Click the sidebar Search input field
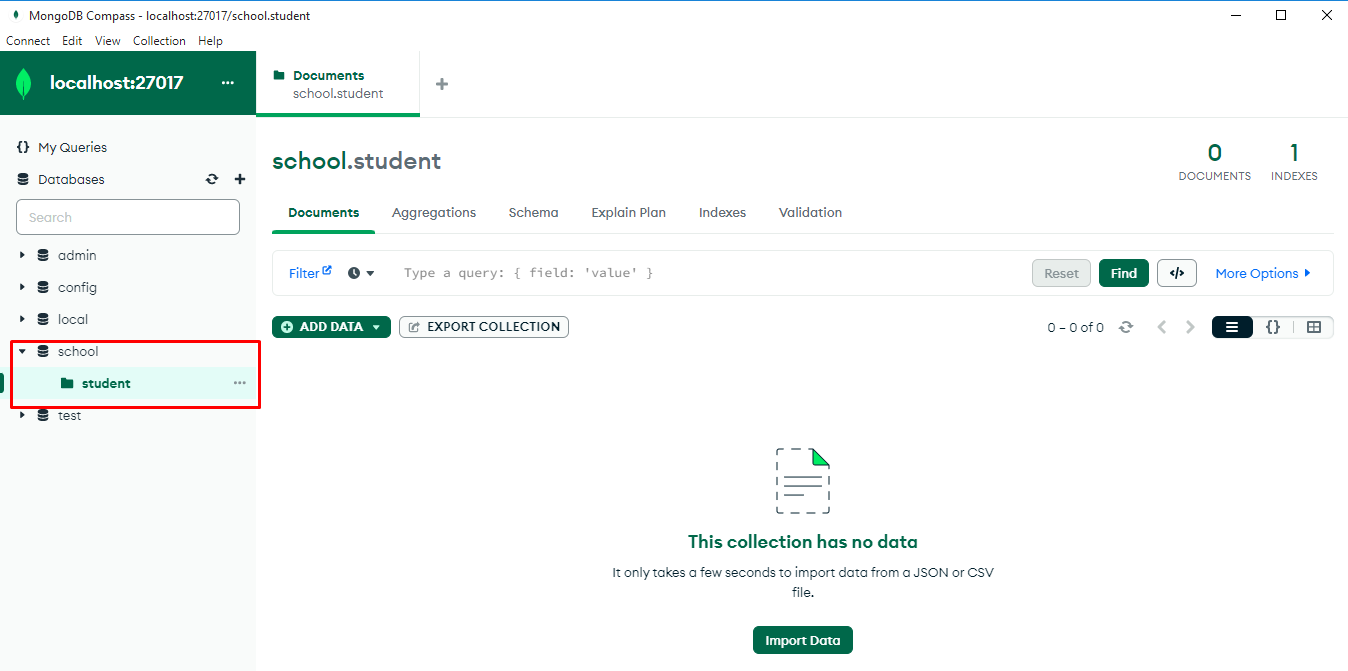Screen dimensions: 1348x671 click(128, 217)
